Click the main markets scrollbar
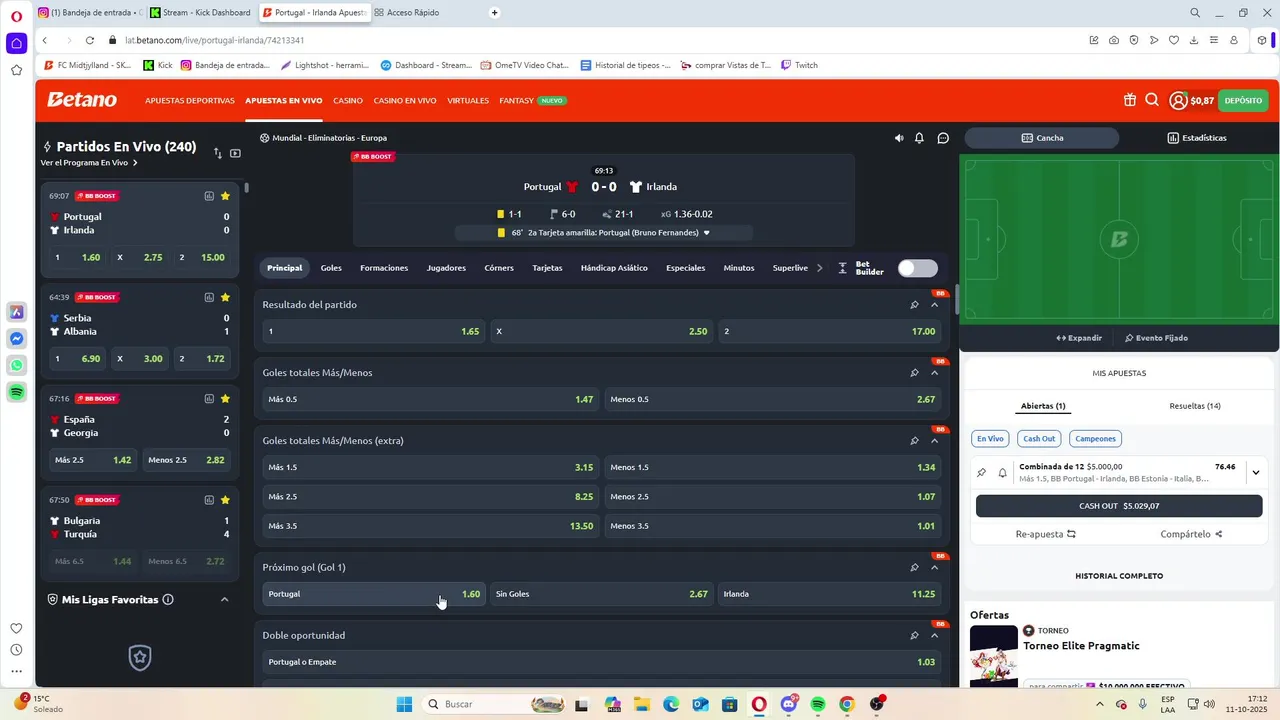The width and height of the screenshot is (1280, 720). (x=956, y=298)
